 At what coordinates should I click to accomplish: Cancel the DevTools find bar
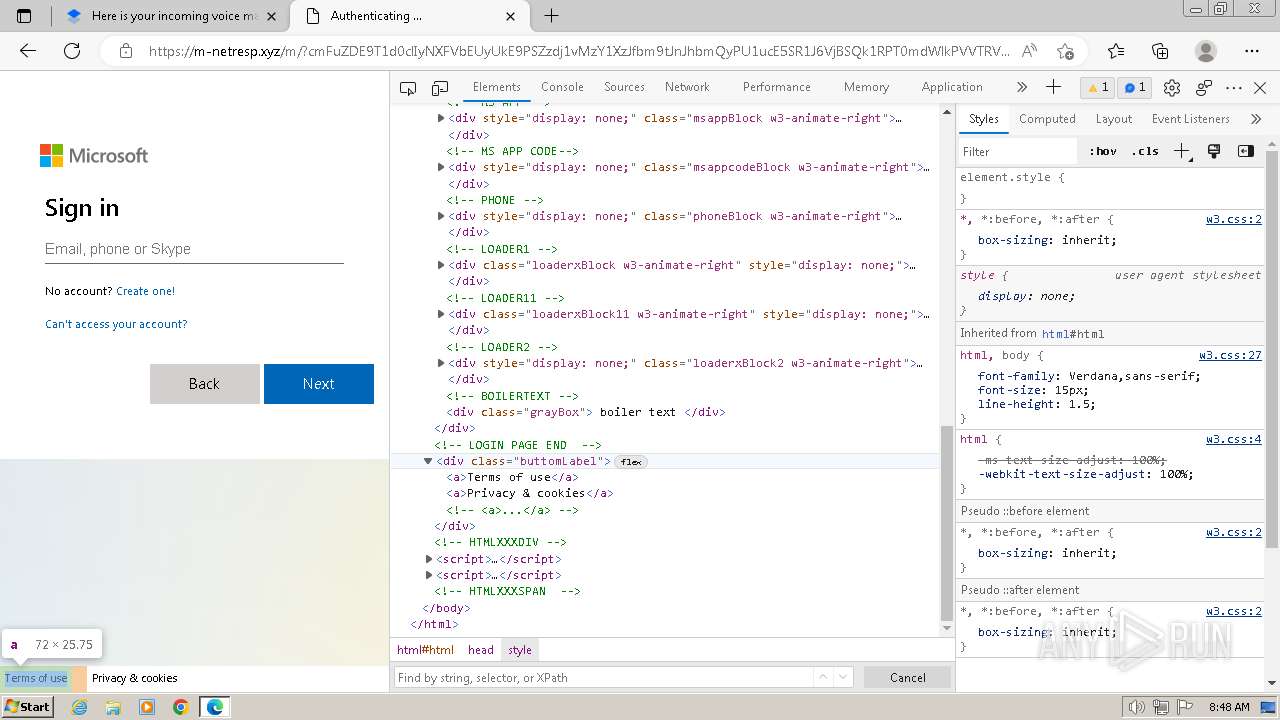click(x=908, y=677)
